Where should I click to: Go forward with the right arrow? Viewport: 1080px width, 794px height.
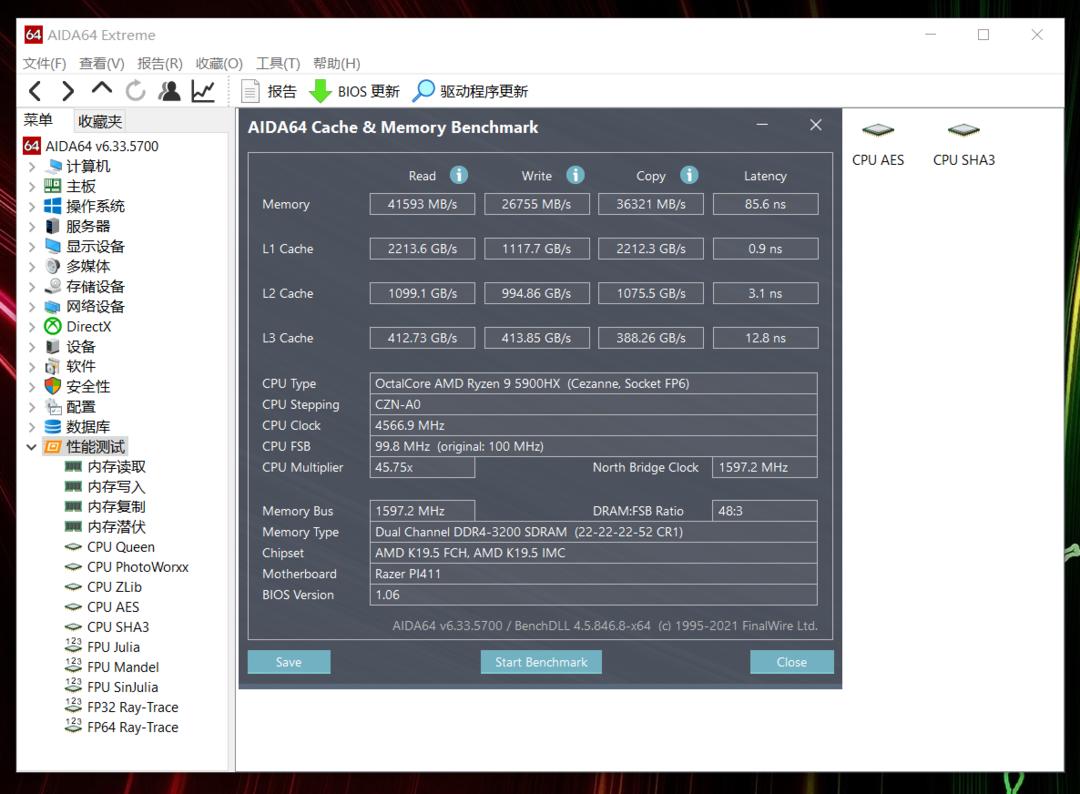[x=68, y=91]
